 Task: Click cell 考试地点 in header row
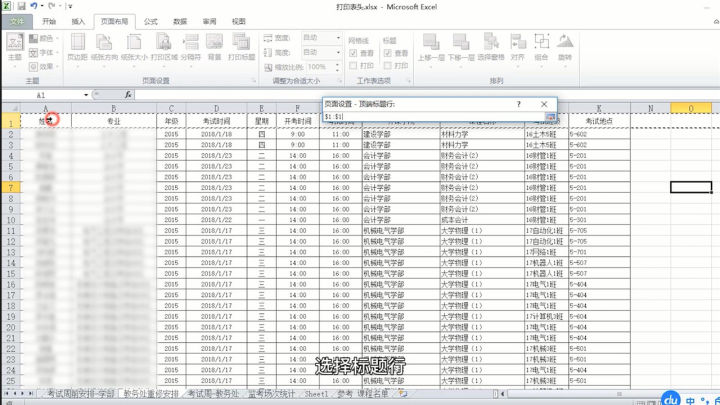(x=599, y=121)
